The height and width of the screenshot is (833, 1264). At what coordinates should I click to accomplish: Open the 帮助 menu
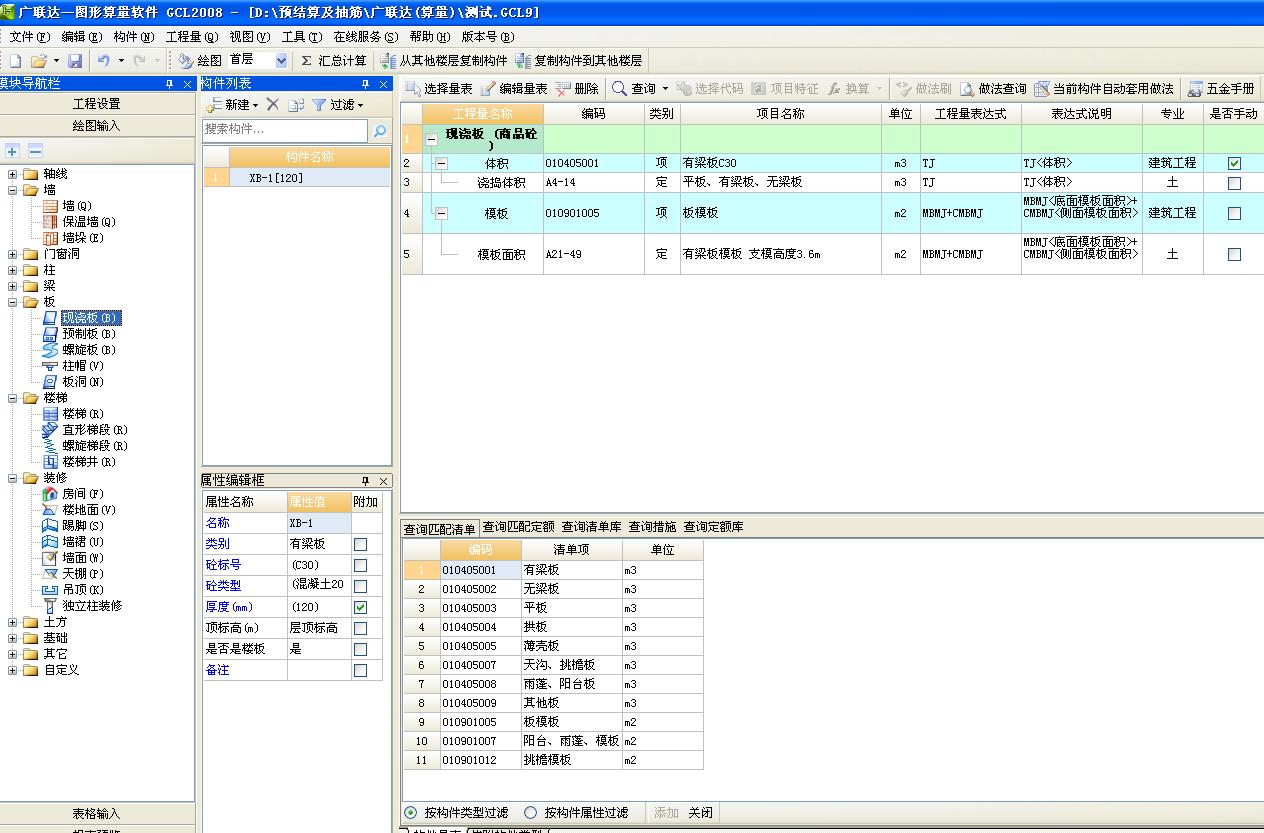(x=429, y=37)
